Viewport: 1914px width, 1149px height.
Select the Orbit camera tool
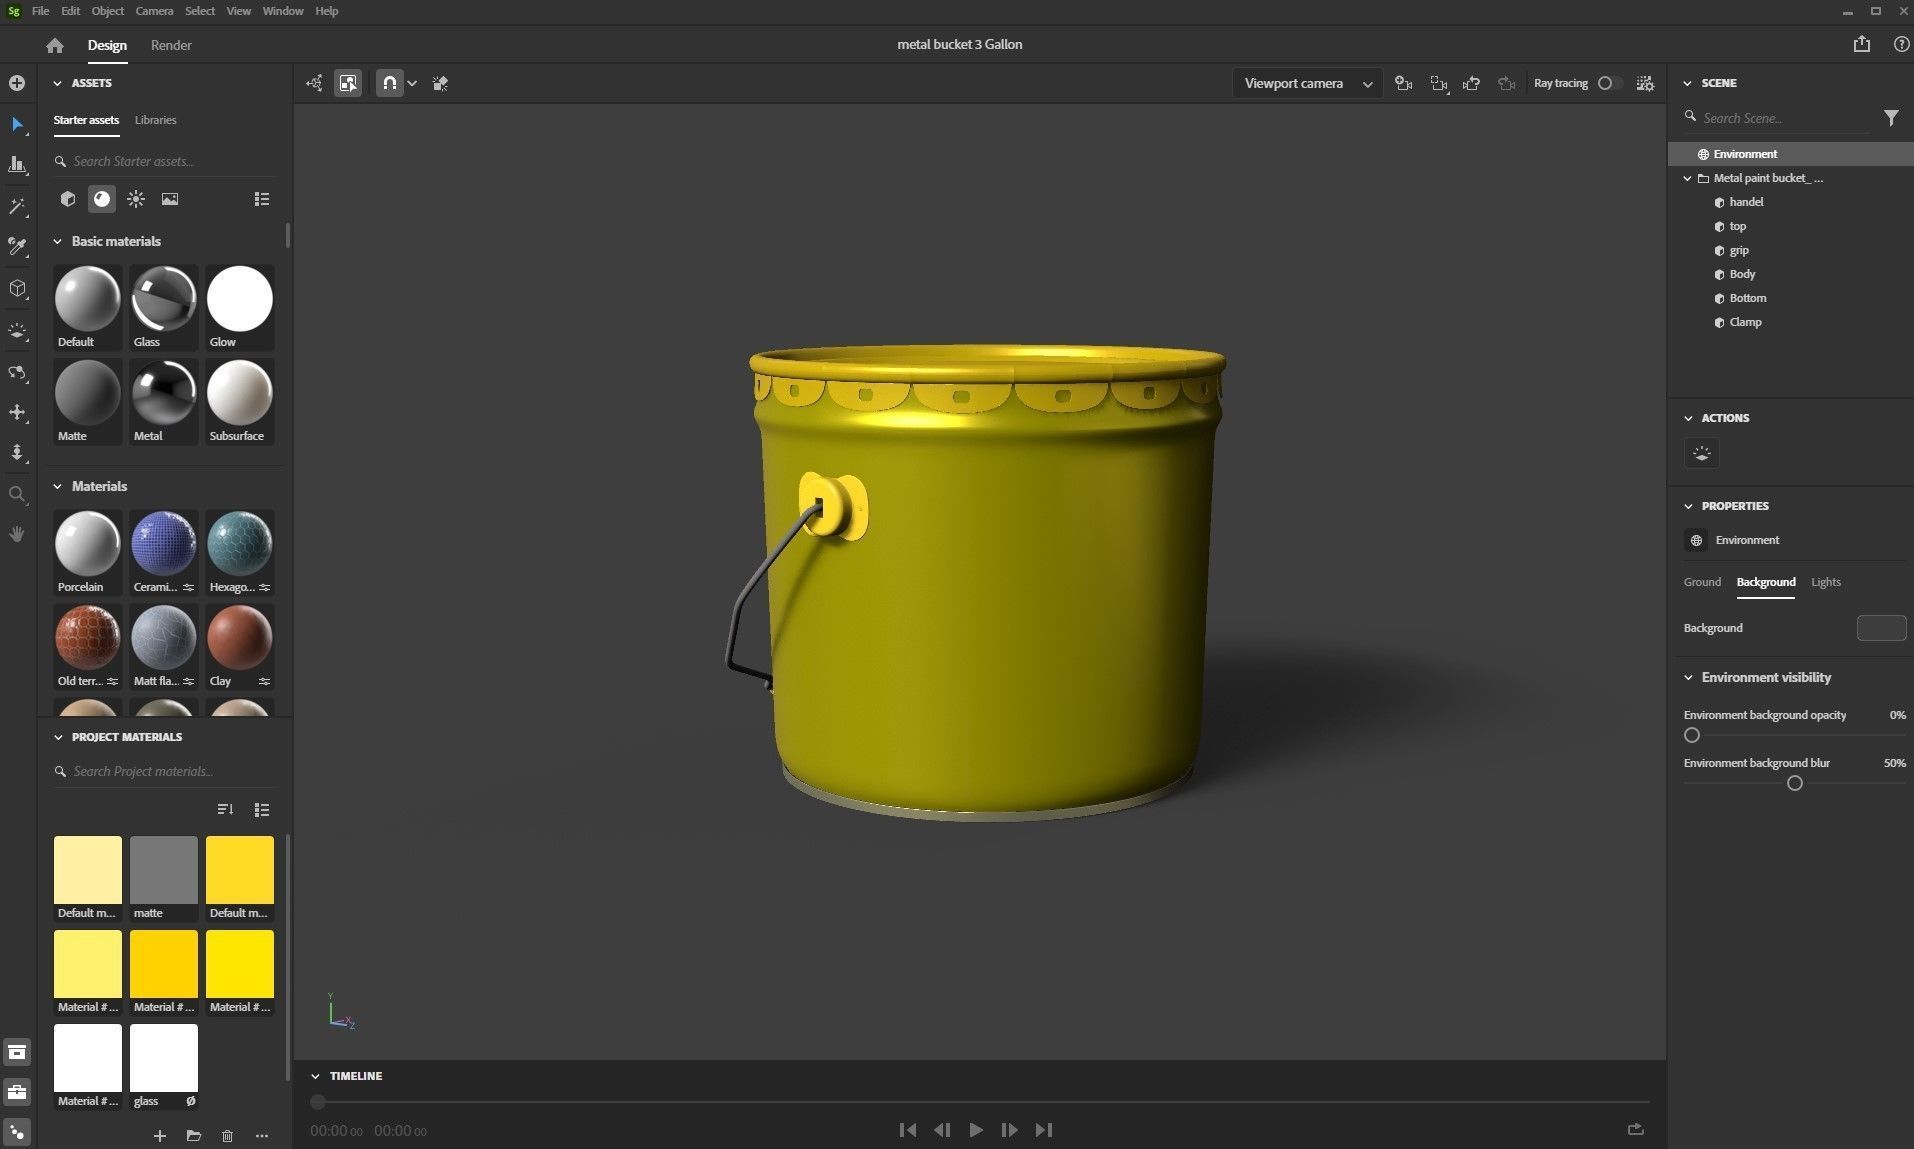point(17,373)
